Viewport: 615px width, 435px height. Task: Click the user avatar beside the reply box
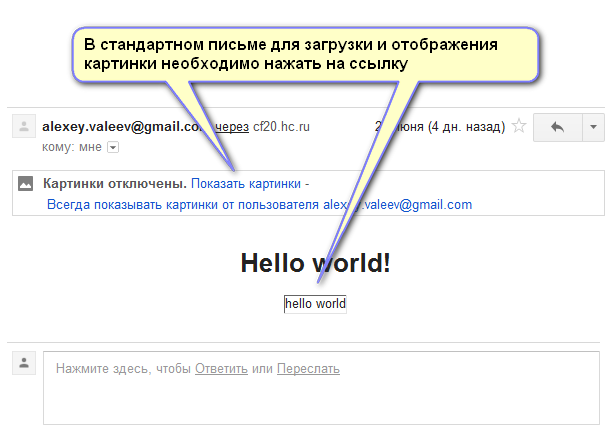(22, 362)
